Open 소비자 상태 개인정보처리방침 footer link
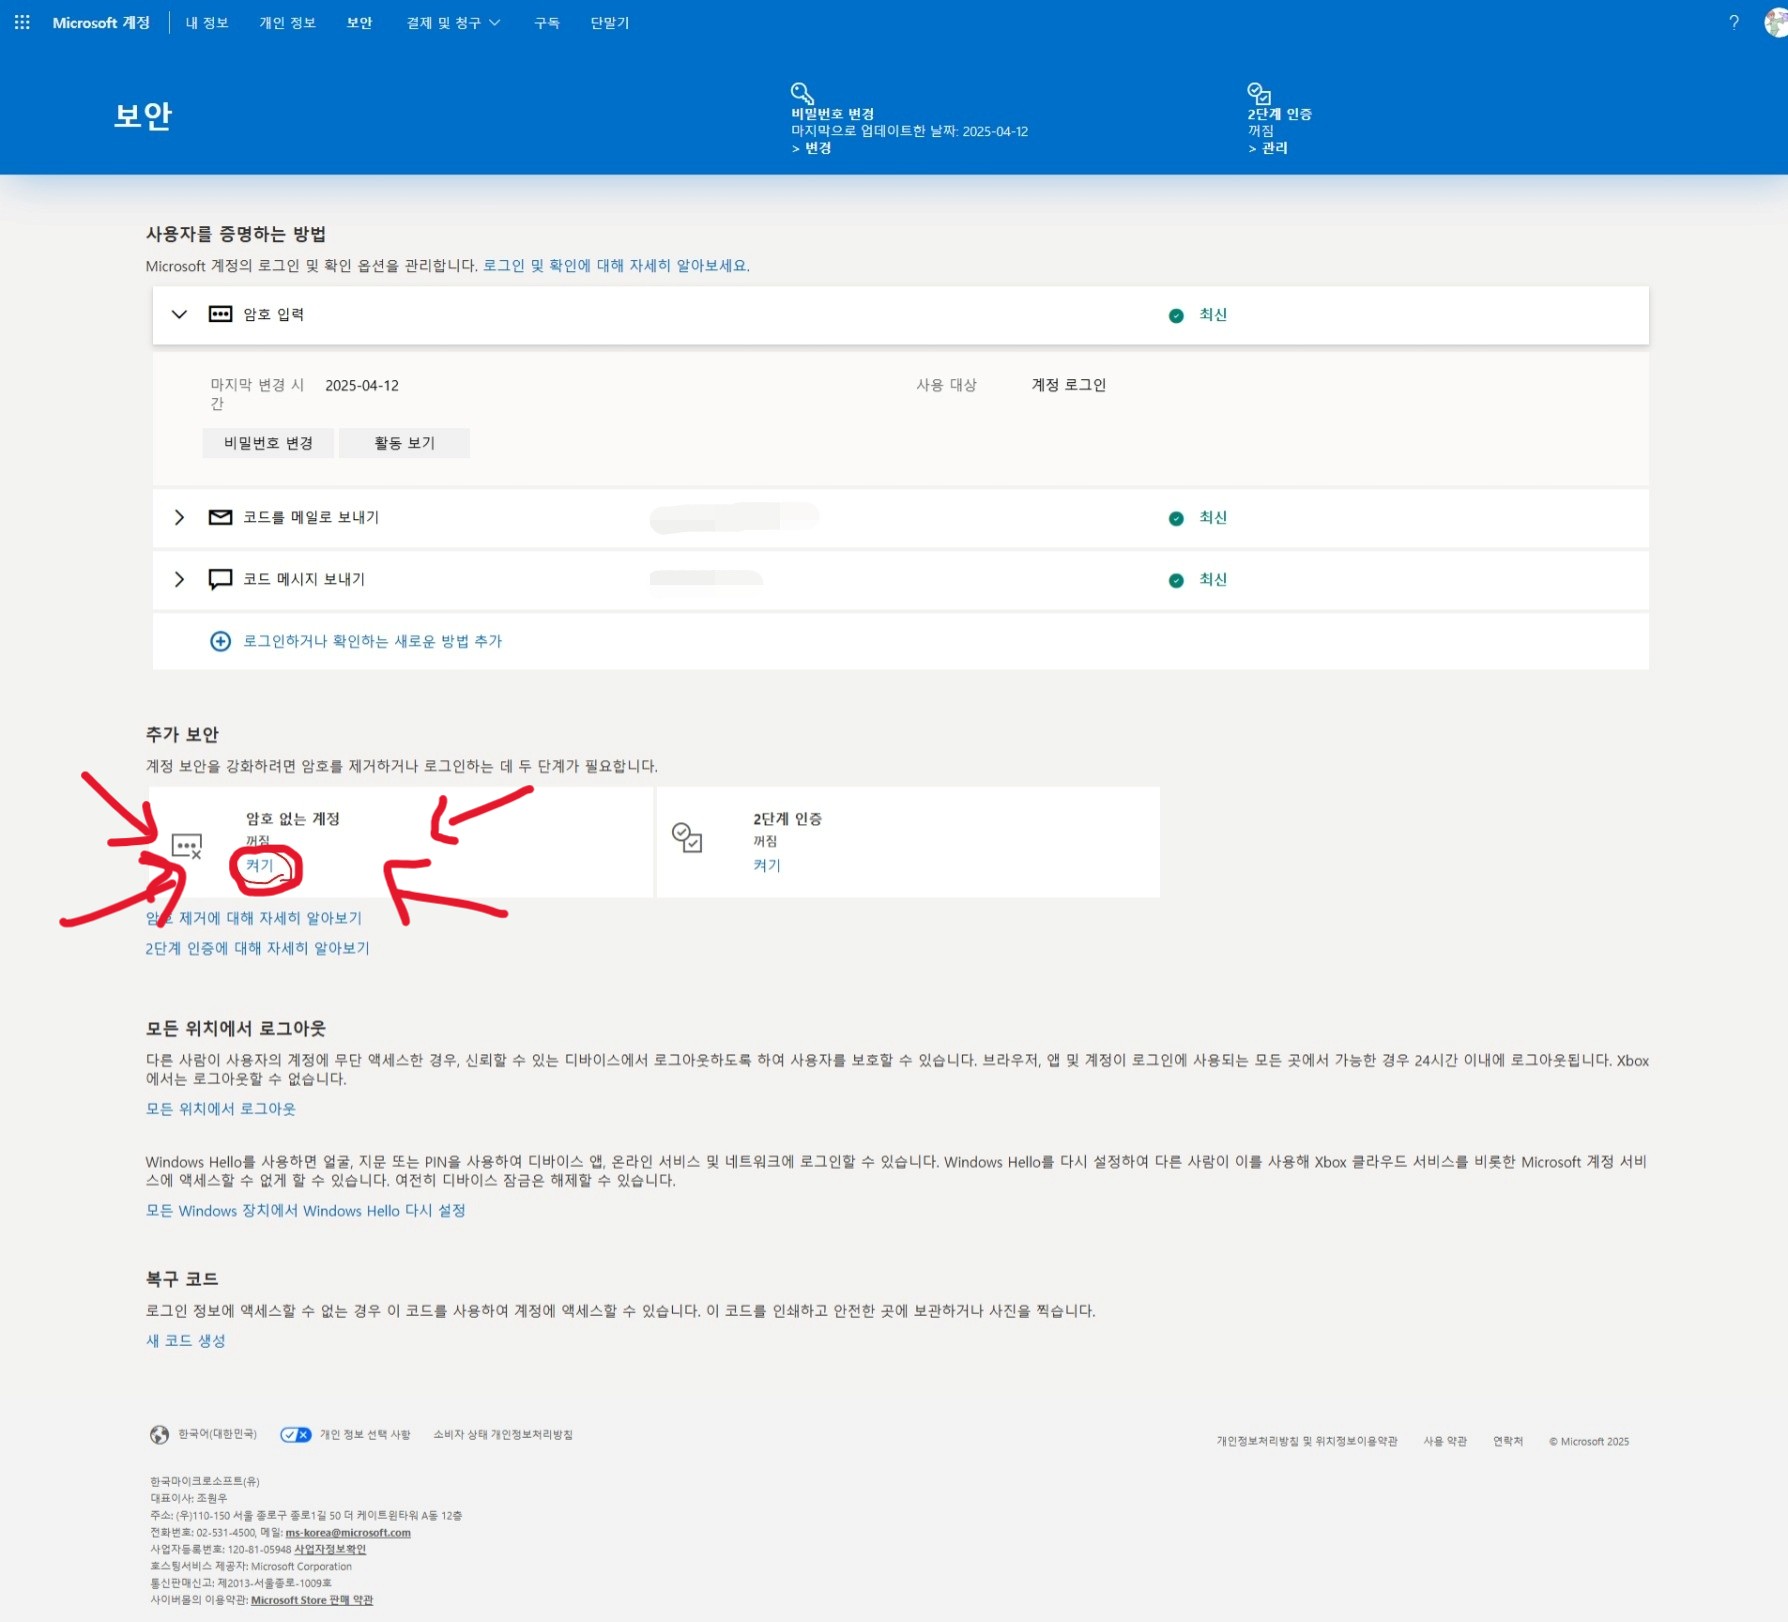 point(503,1434)
